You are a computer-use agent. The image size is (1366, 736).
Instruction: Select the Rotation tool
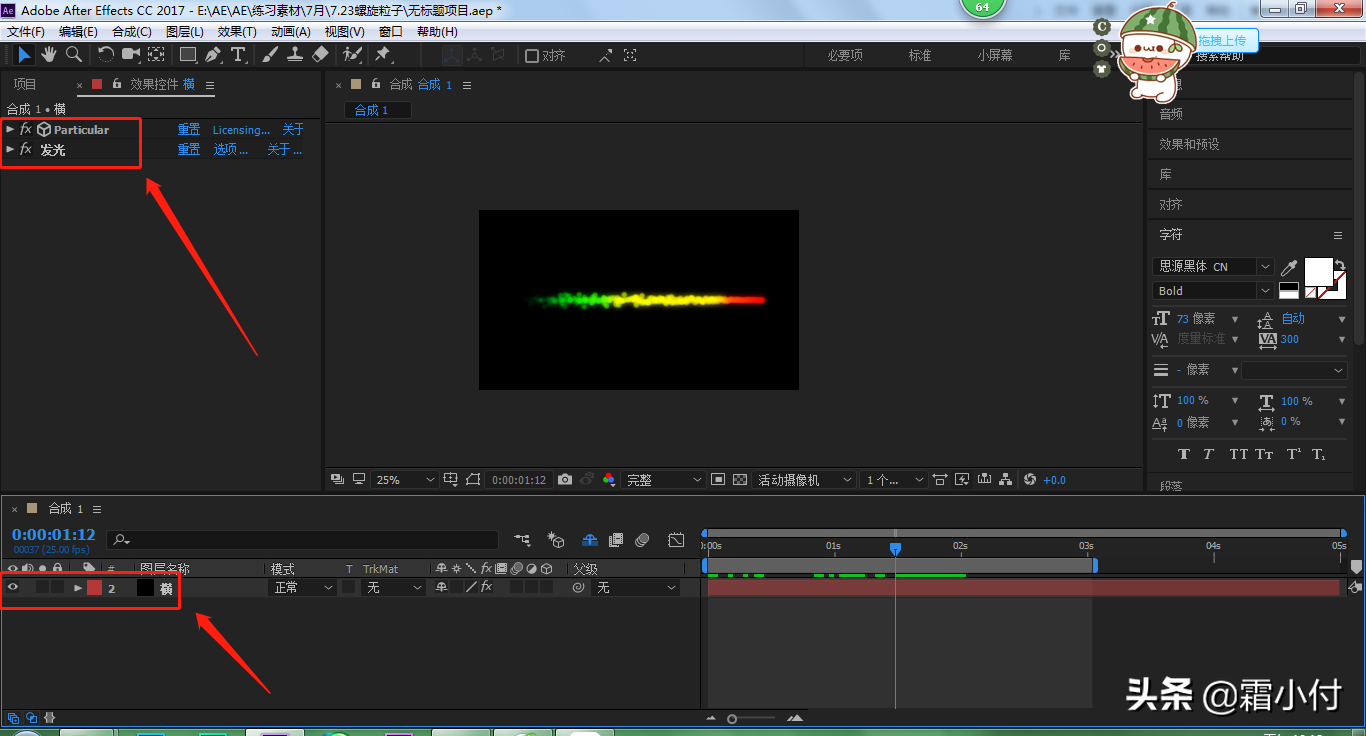point(106,54)
